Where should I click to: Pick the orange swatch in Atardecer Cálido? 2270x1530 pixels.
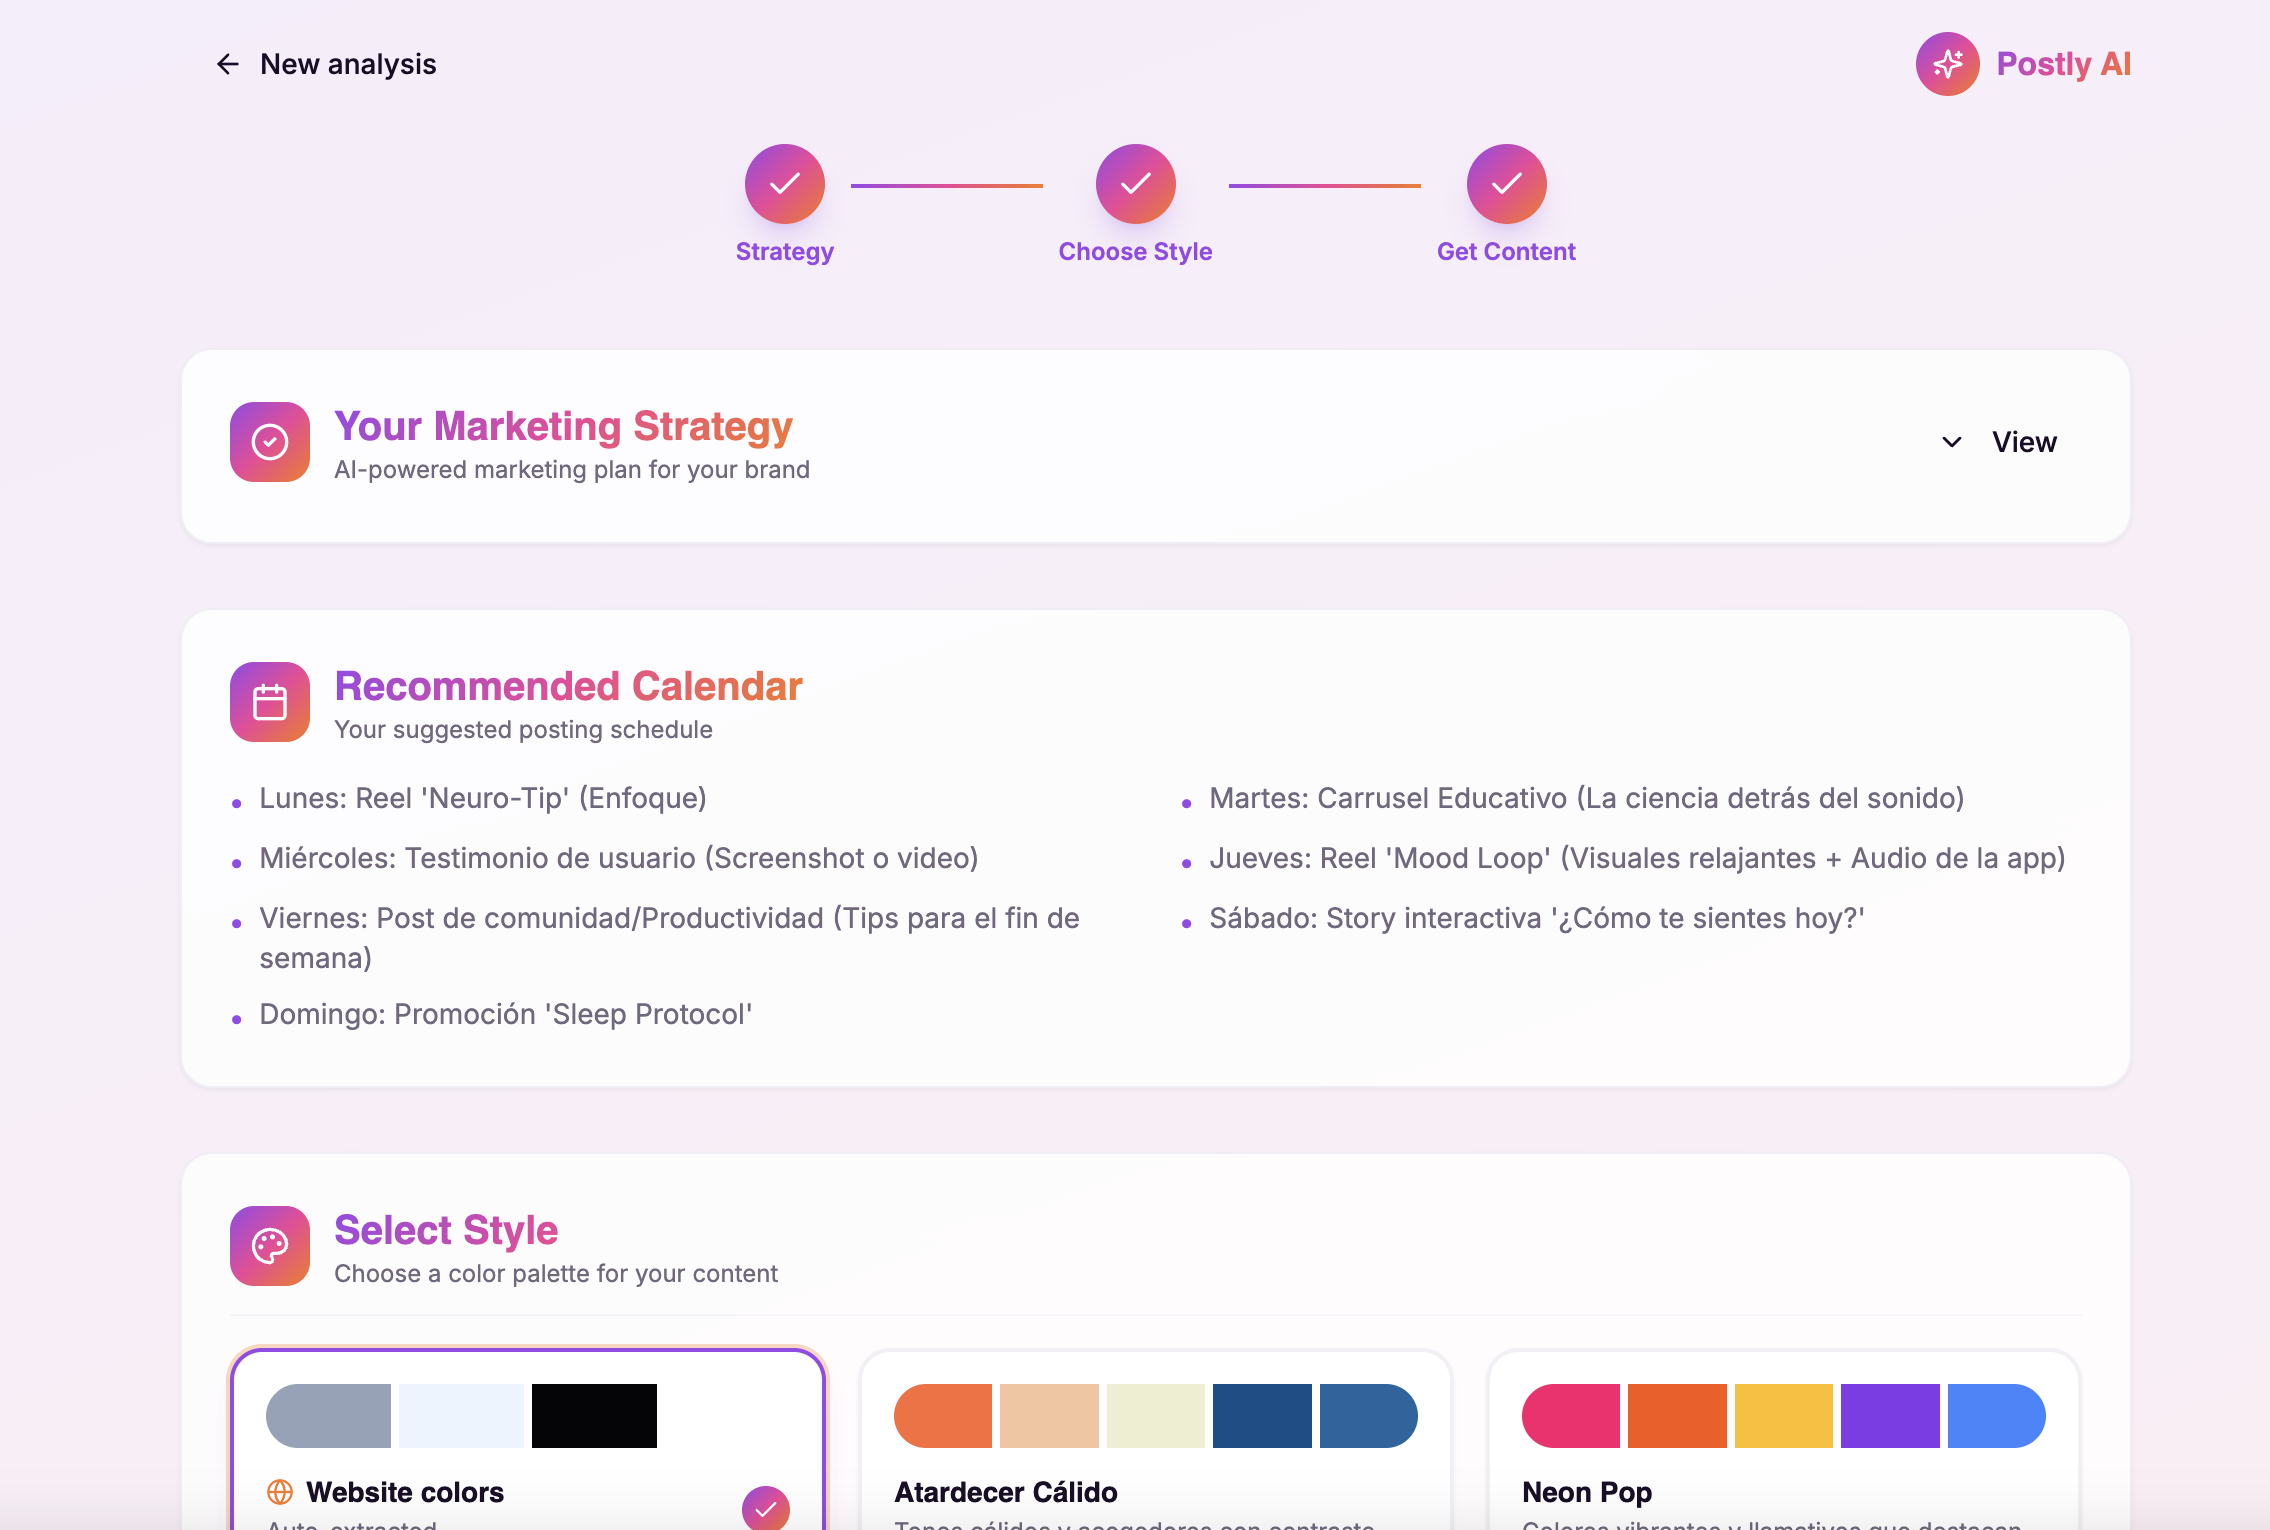(943, 1415)
